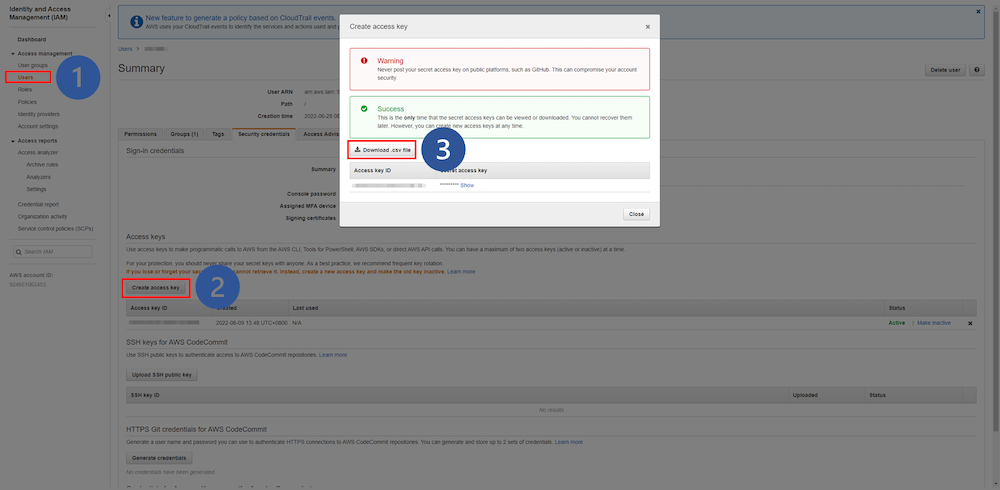This screenshot has width=1000, height=490.
Task: Open Organization activity in the sidebar
Action: pos(42,216)
